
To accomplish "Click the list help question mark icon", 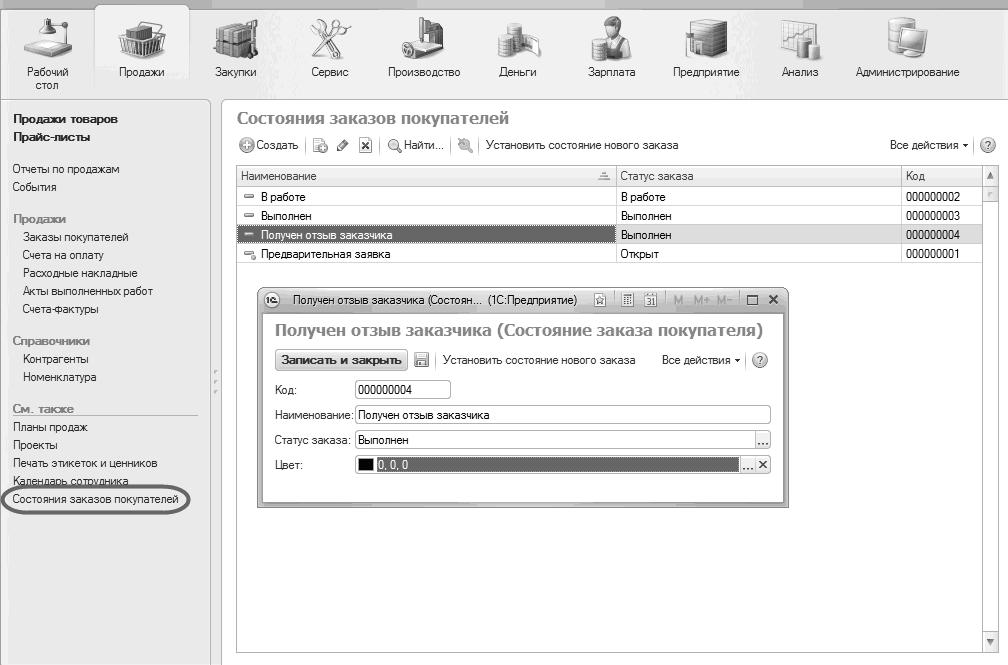I will coord(987,145).
